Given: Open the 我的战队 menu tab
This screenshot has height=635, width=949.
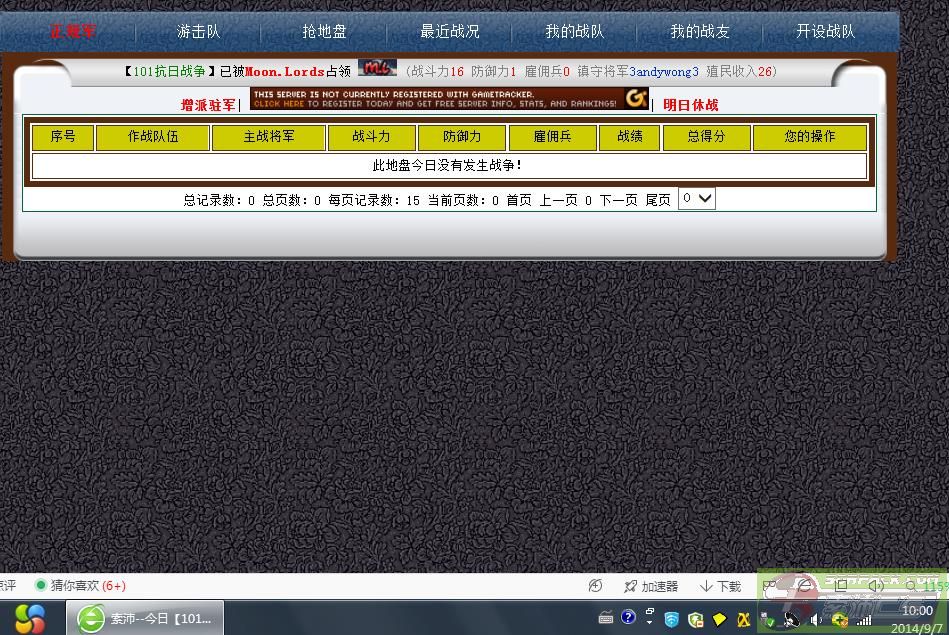Looking at the screenshot, I should 575,31.
